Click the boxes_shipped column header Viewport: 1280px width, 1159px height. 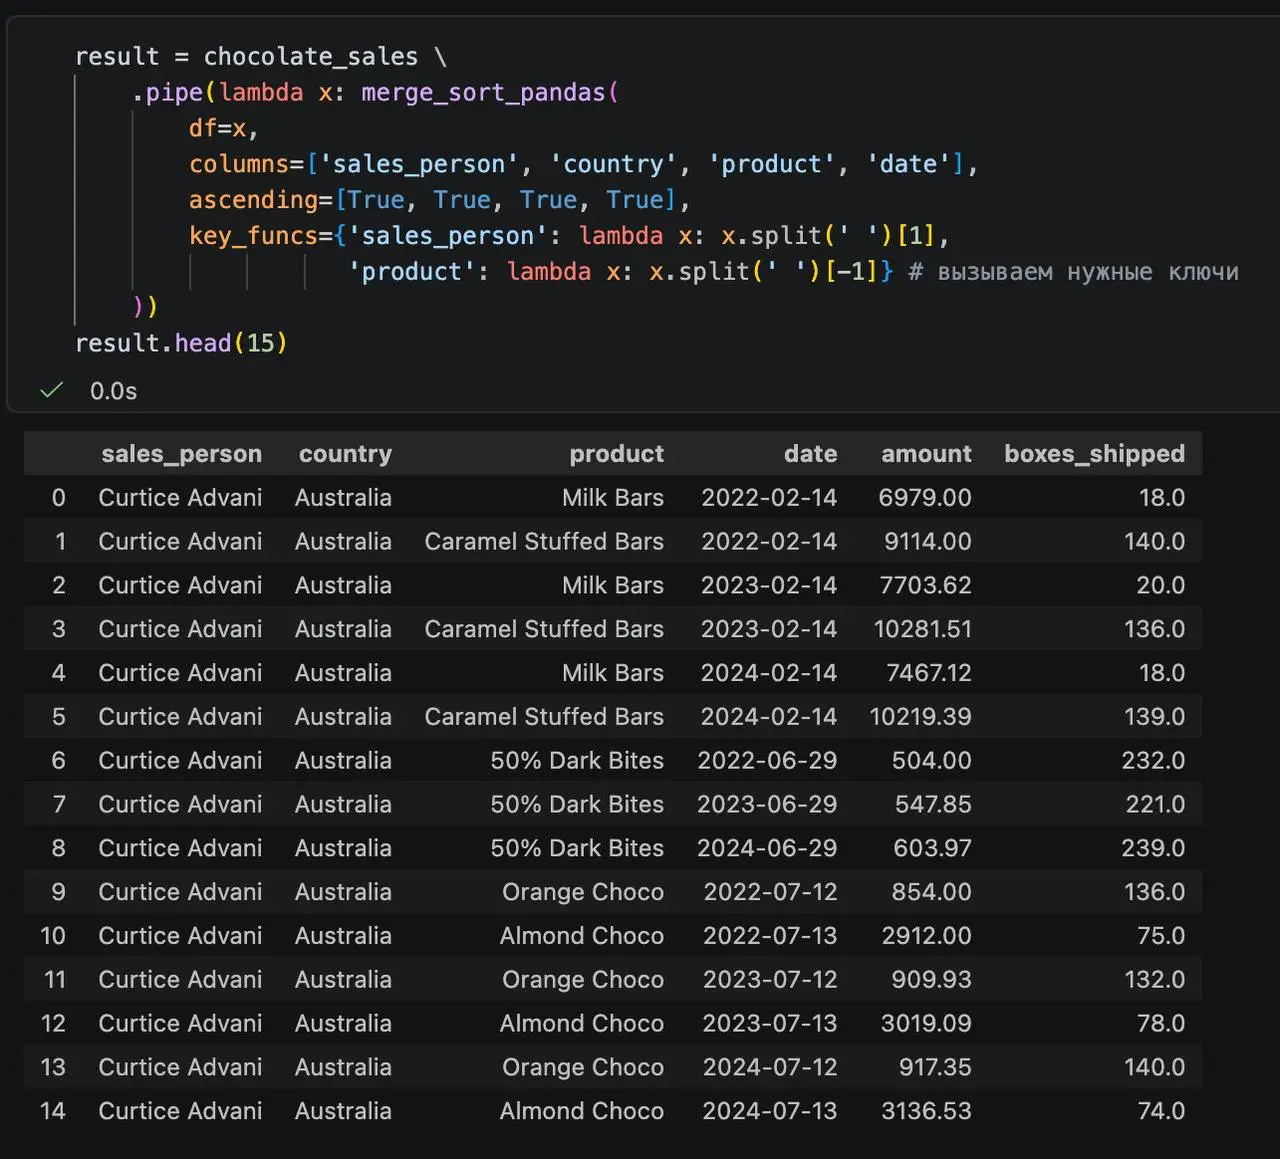pyautogui.click(x=1094, y=454)
